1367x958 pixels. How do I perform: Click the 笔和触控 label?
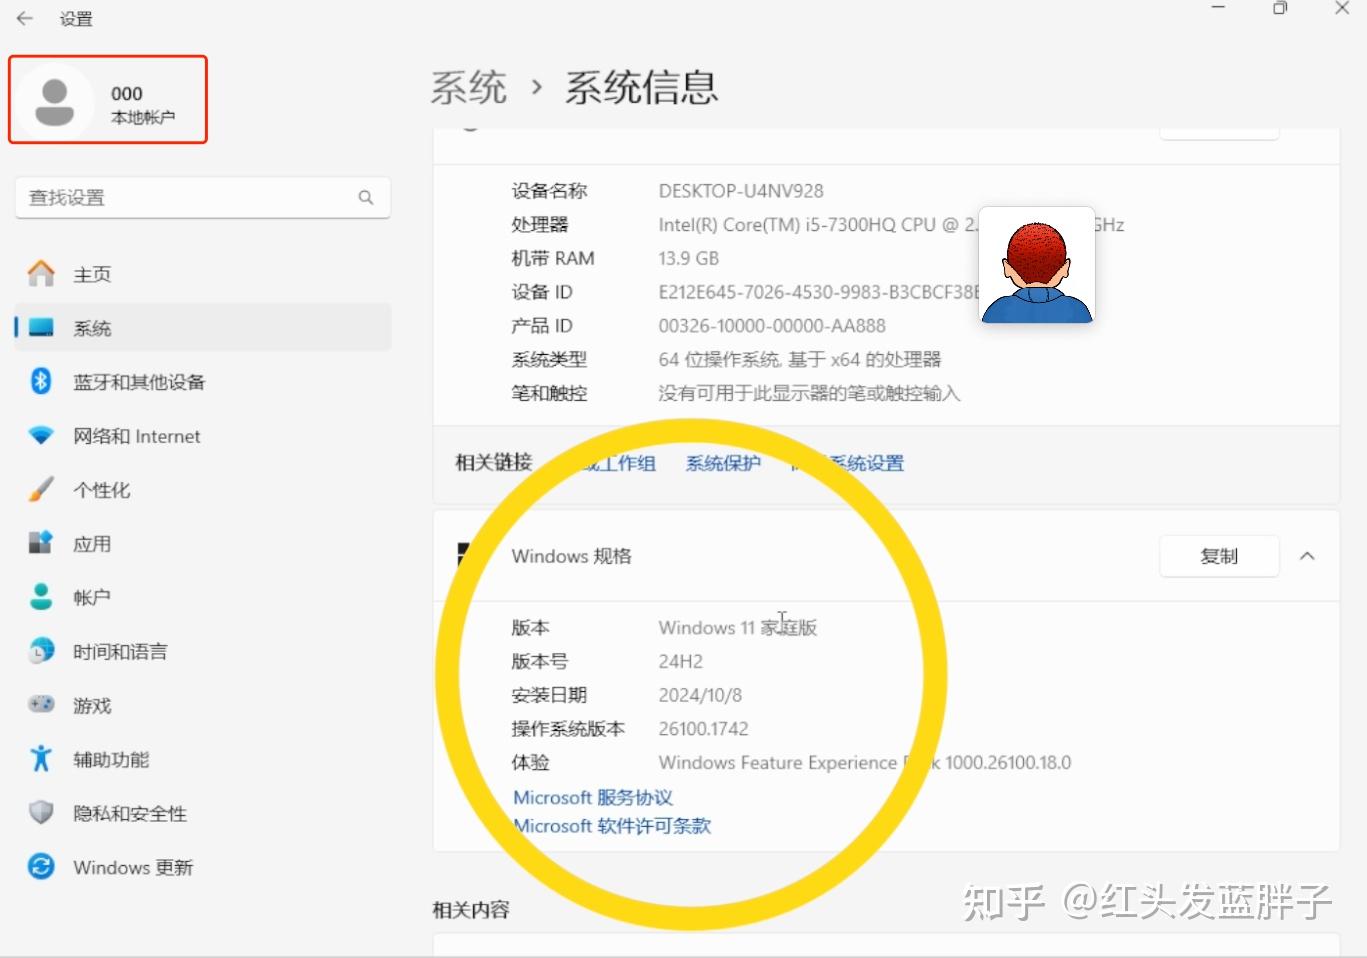549,393
